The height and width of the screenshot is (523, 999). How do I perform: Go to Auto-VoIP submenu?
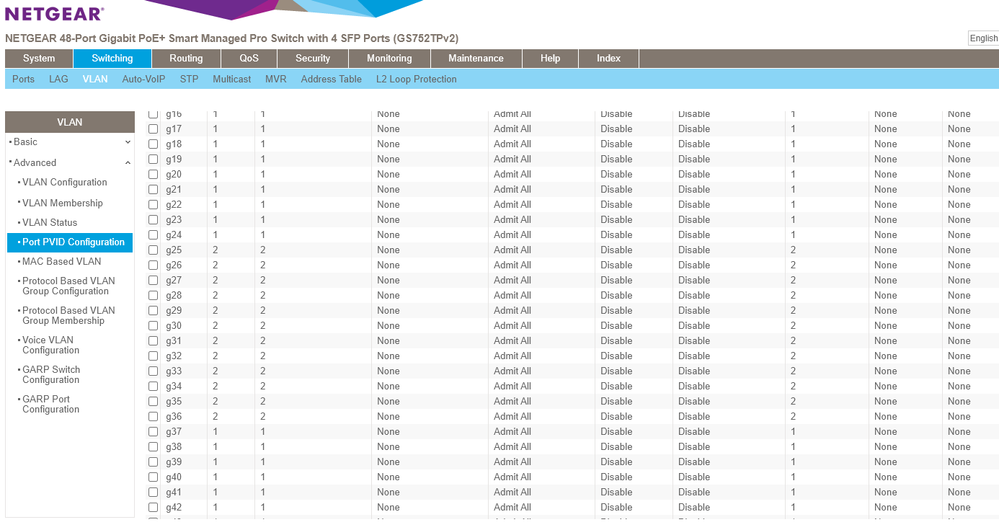[143, 79]
